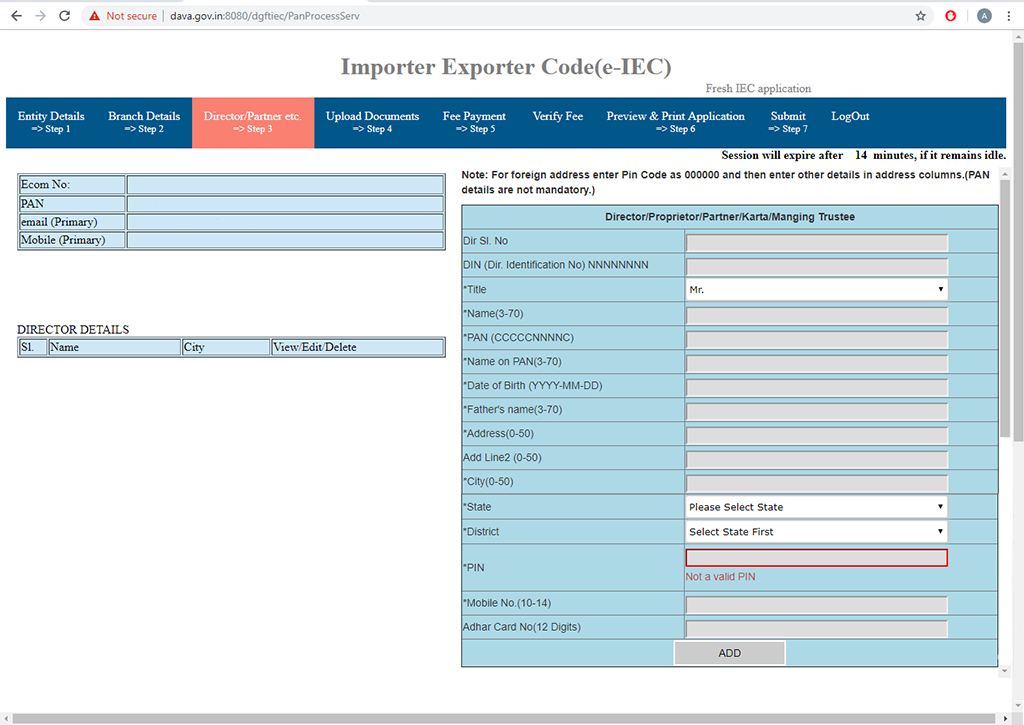
Task: Bookmark this page with the star icon
Action: tap(919, 15)
